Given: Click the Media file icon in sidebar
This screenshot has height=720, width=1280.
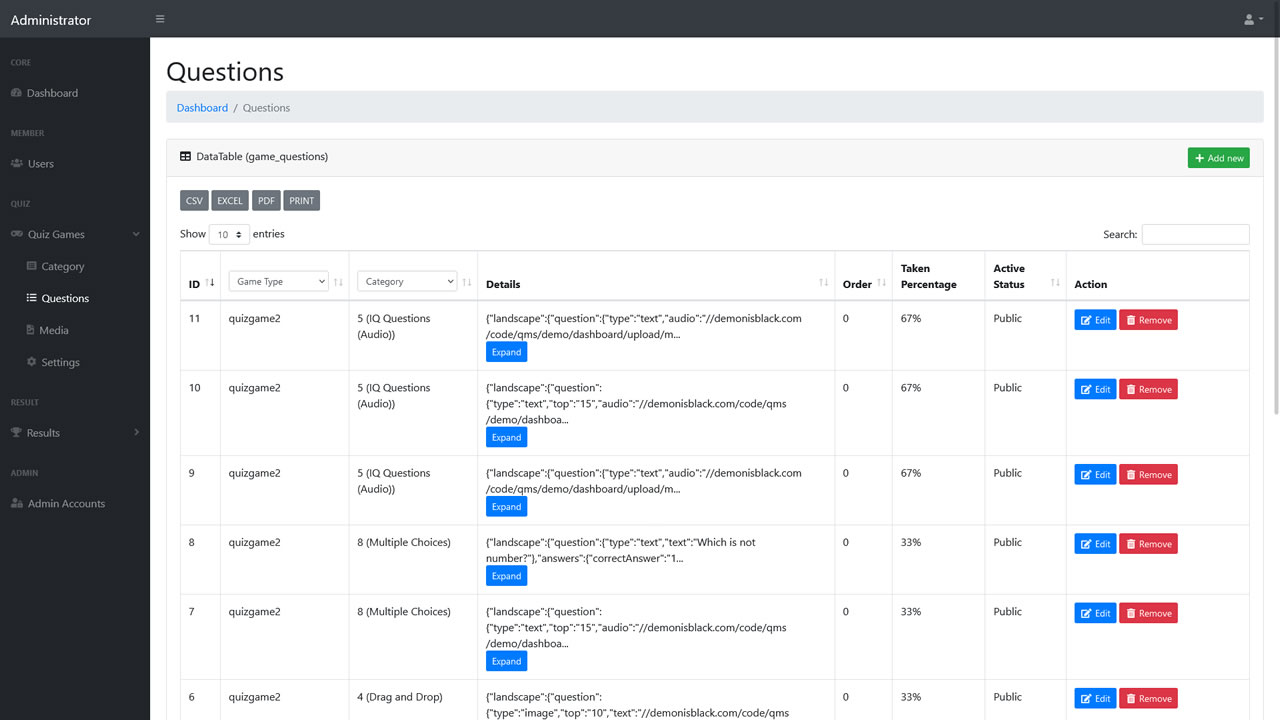Looking at the screenshot, I should (31, 330).
